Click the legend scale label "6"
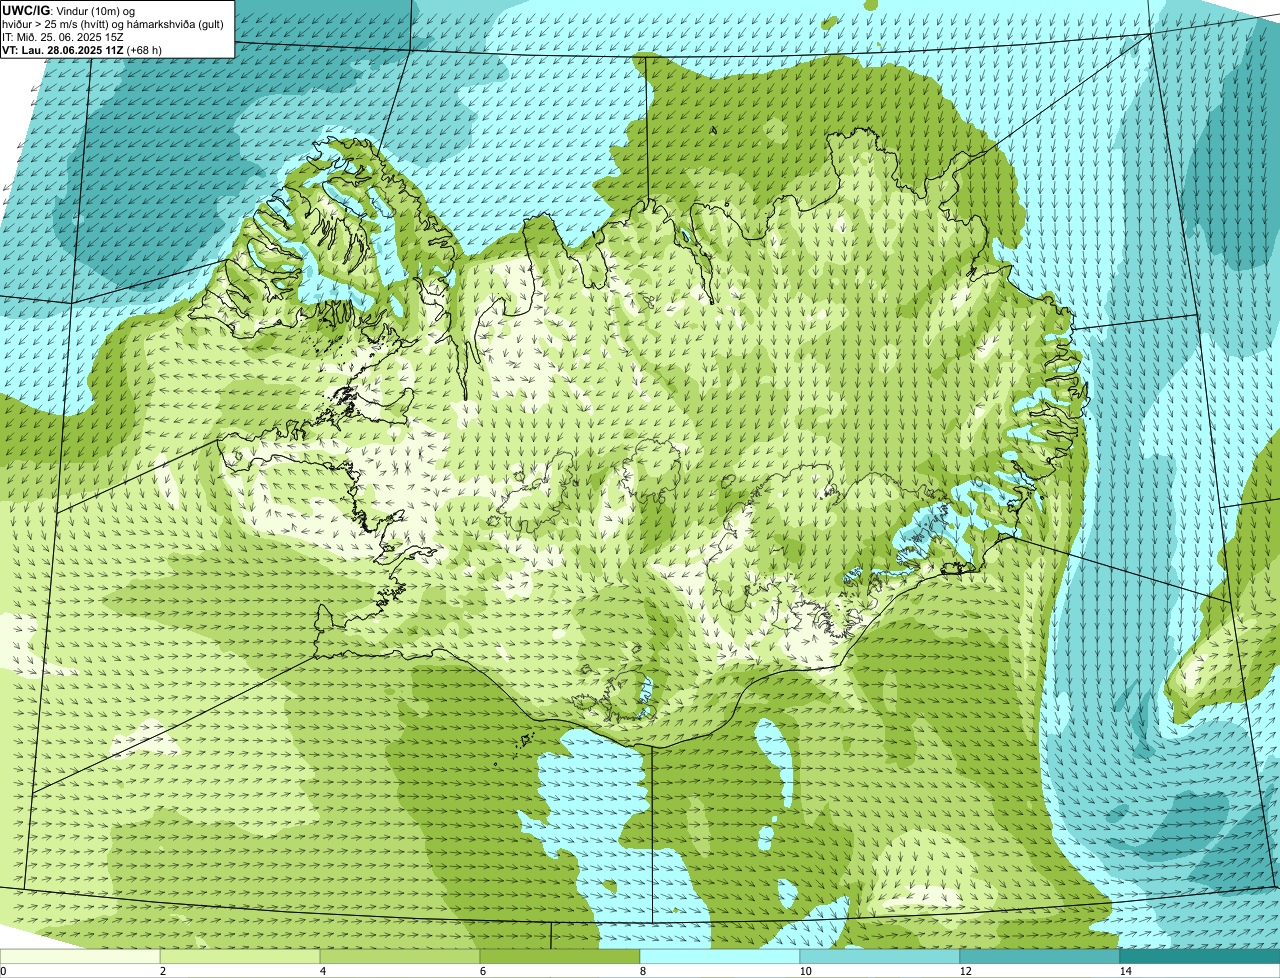The width and height of the screenshot is (1280, 978). (482, 971)
